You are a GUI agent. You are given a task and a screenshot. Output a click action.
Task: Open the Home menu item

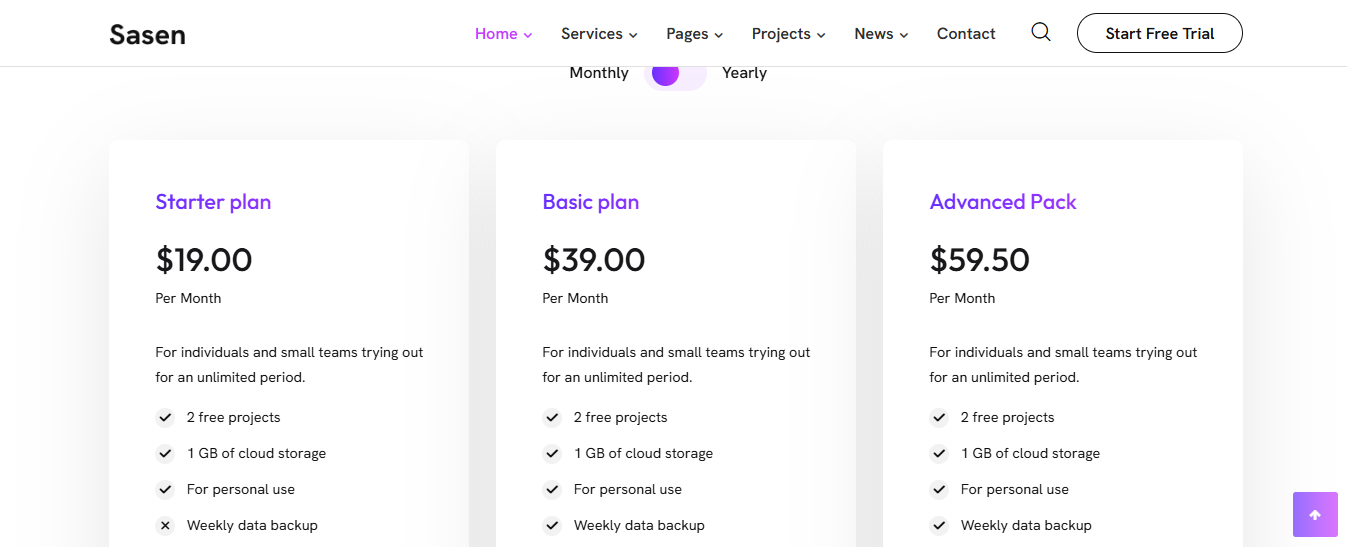[x=503, y=34]
